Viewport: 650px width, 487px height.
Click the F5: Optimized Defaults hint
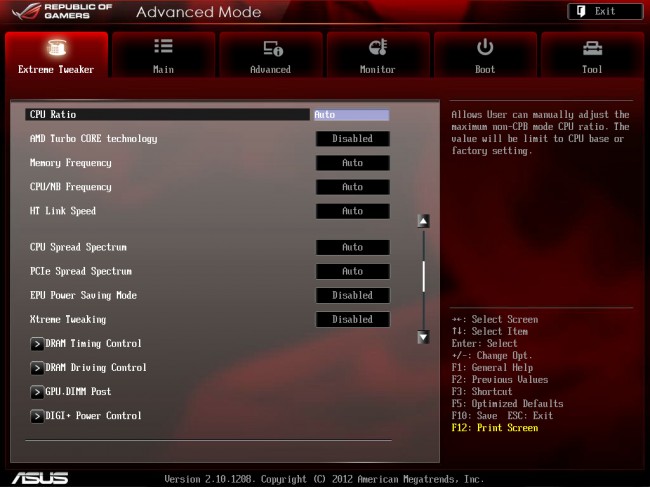507,404
